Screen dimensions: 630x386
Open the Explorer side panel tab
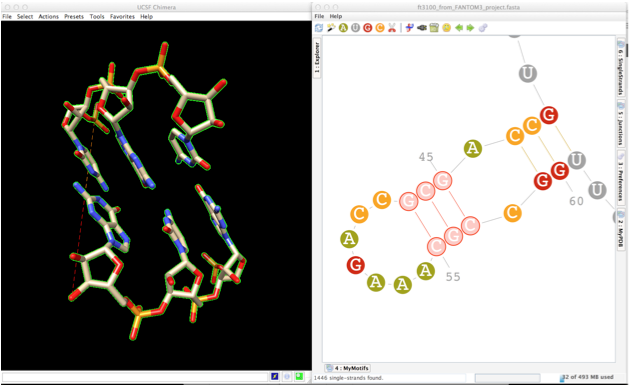pos(317,57)
